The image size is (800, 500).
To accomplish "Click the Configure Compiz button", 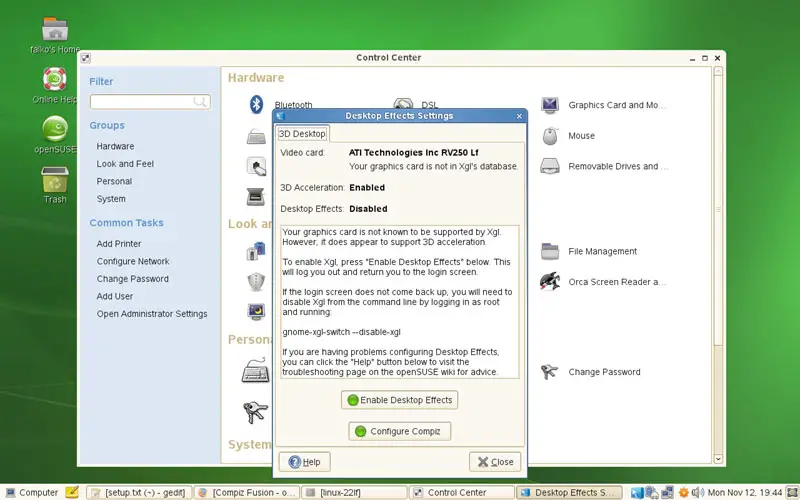I will point(399,431).
